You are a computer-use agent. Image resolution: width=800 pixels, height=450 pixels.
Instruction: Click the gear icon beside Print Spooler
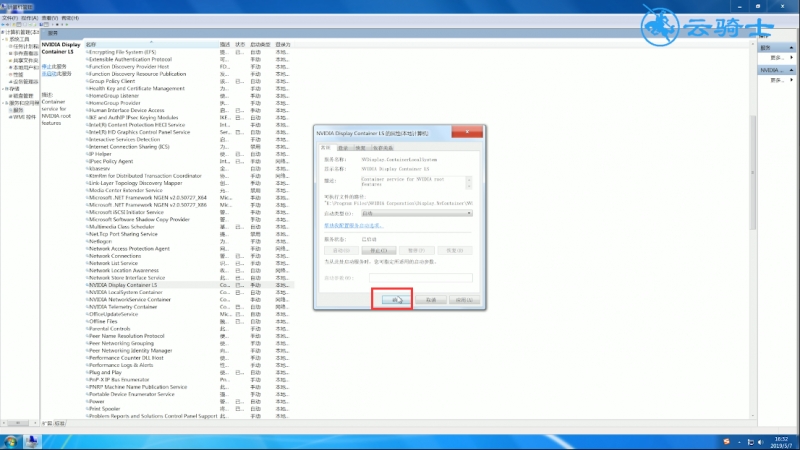(x=87, y=409)
